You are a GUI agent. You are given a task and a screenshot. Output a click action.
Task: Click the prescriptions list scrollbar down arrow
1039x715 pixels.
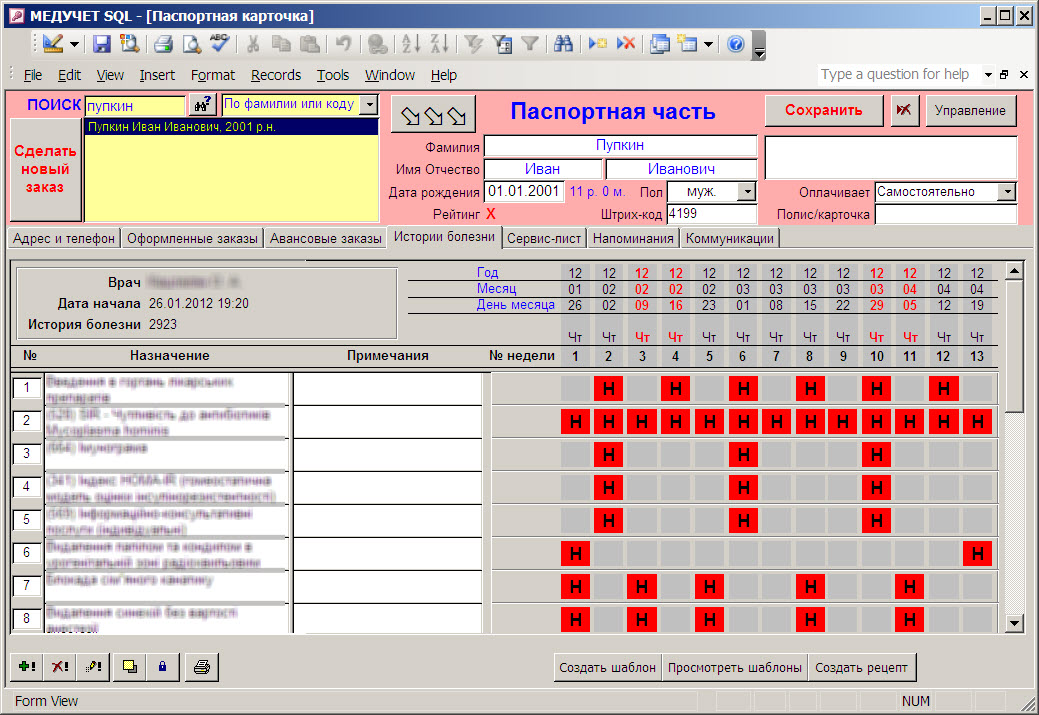pyautogui.click(x=1014, y=622)
